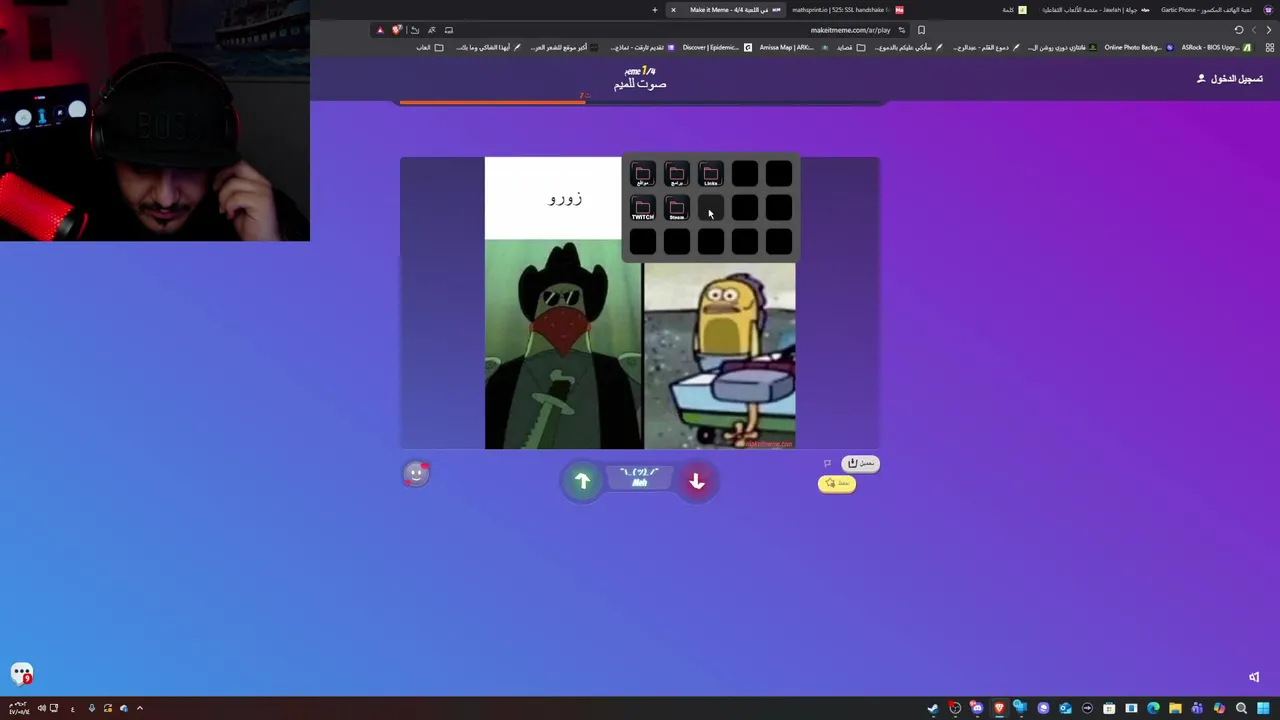The width and height of the screenshot is (1280, 720).
Task: Open the second folder in the overlay's top row
Action: (677, 175)
